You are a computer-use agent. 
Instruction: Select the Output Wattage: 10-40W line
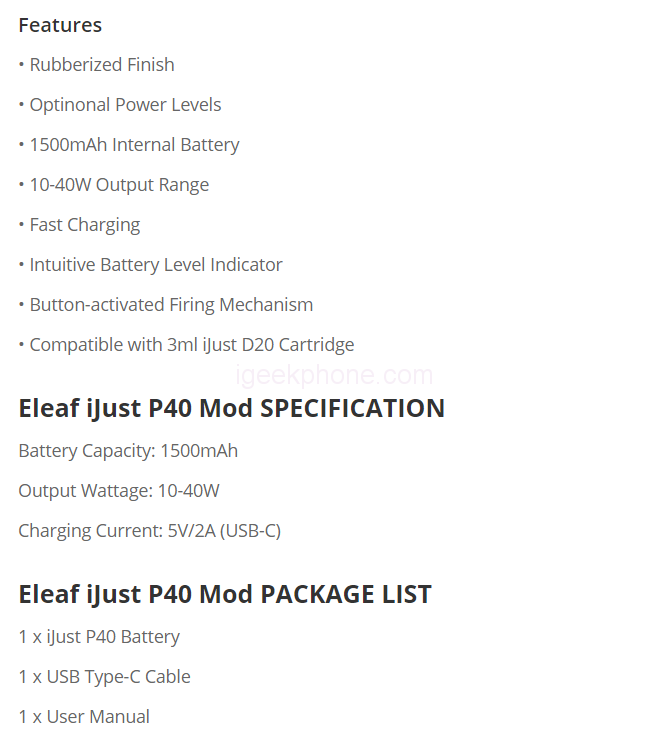pos(119,491)
